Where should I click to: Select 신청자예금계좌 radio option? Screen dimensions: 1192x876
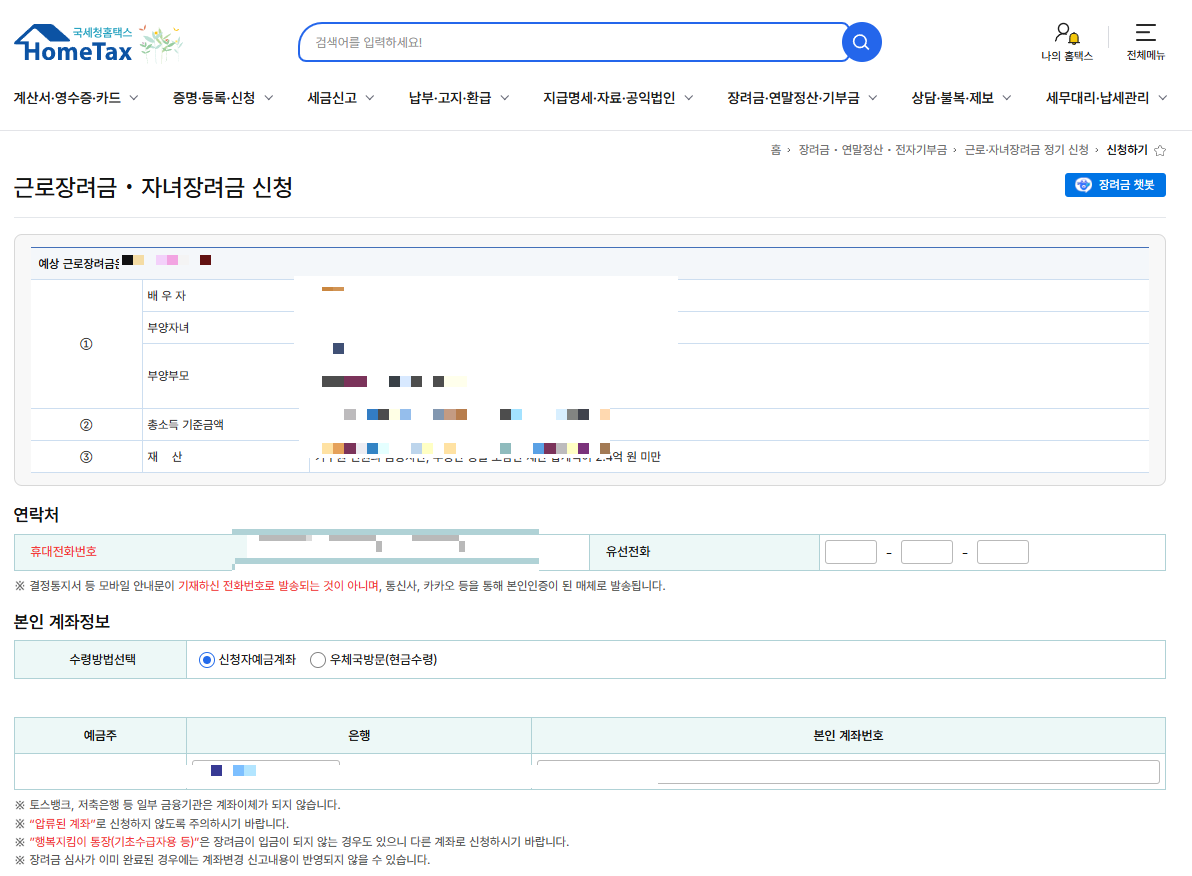[x=206, y=660]
